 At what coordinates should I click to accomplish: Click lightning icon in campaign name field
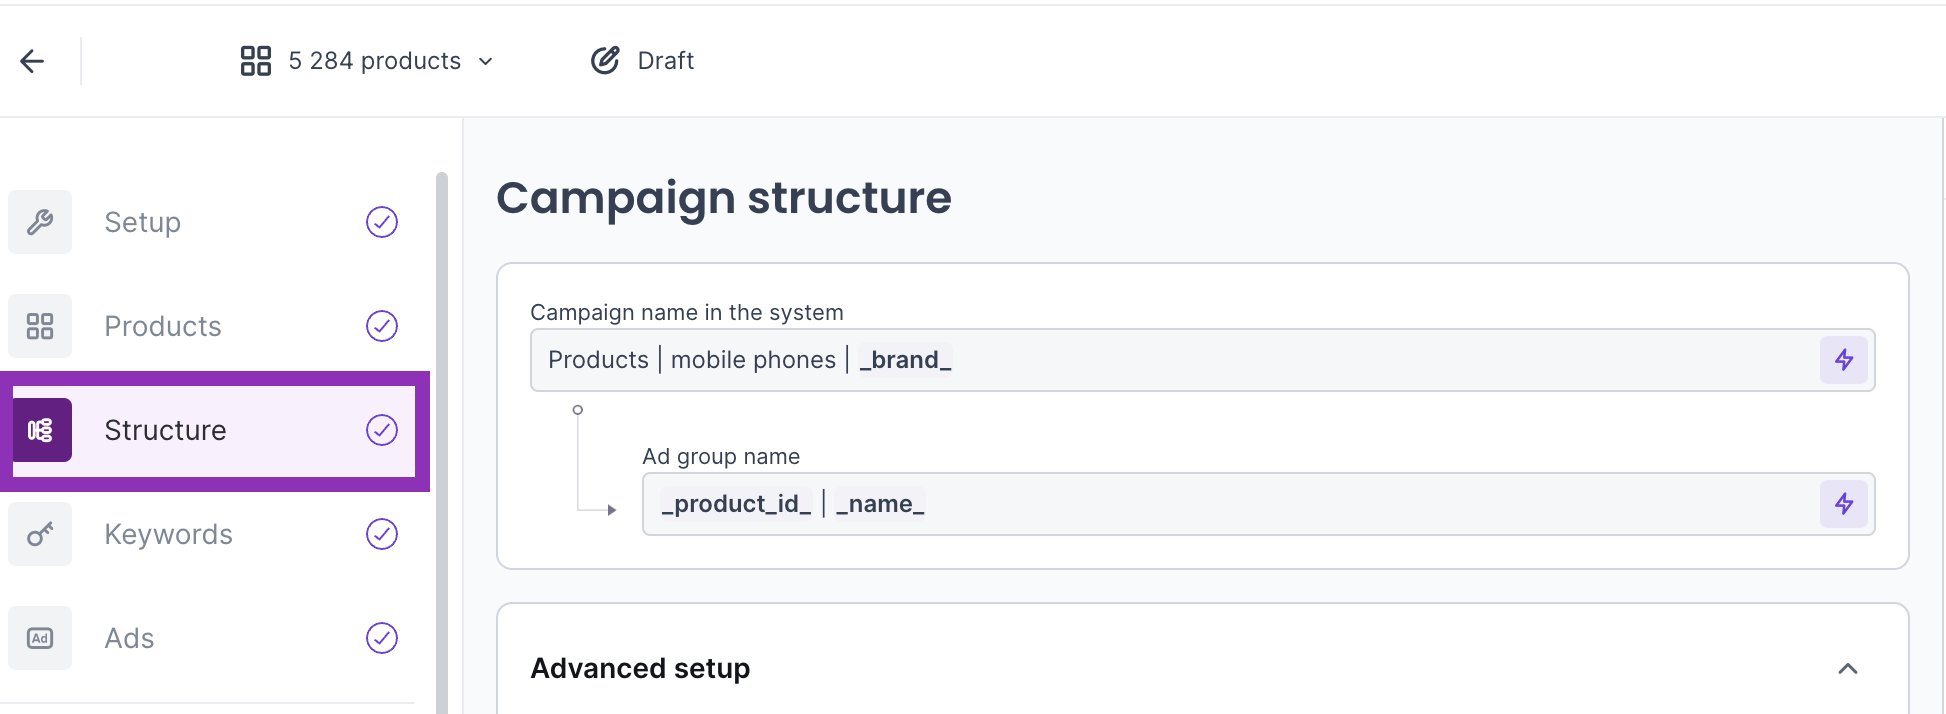pyautogui.click(x=1844, y=360)
